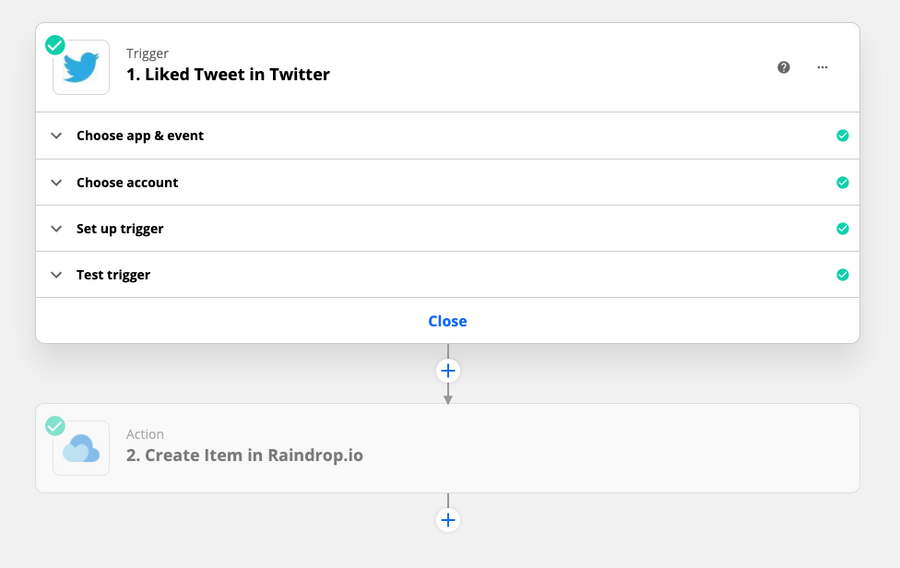Add a new step below Raindrop.io action
This screenshot has height=568, width=900.
coord(448,520)
